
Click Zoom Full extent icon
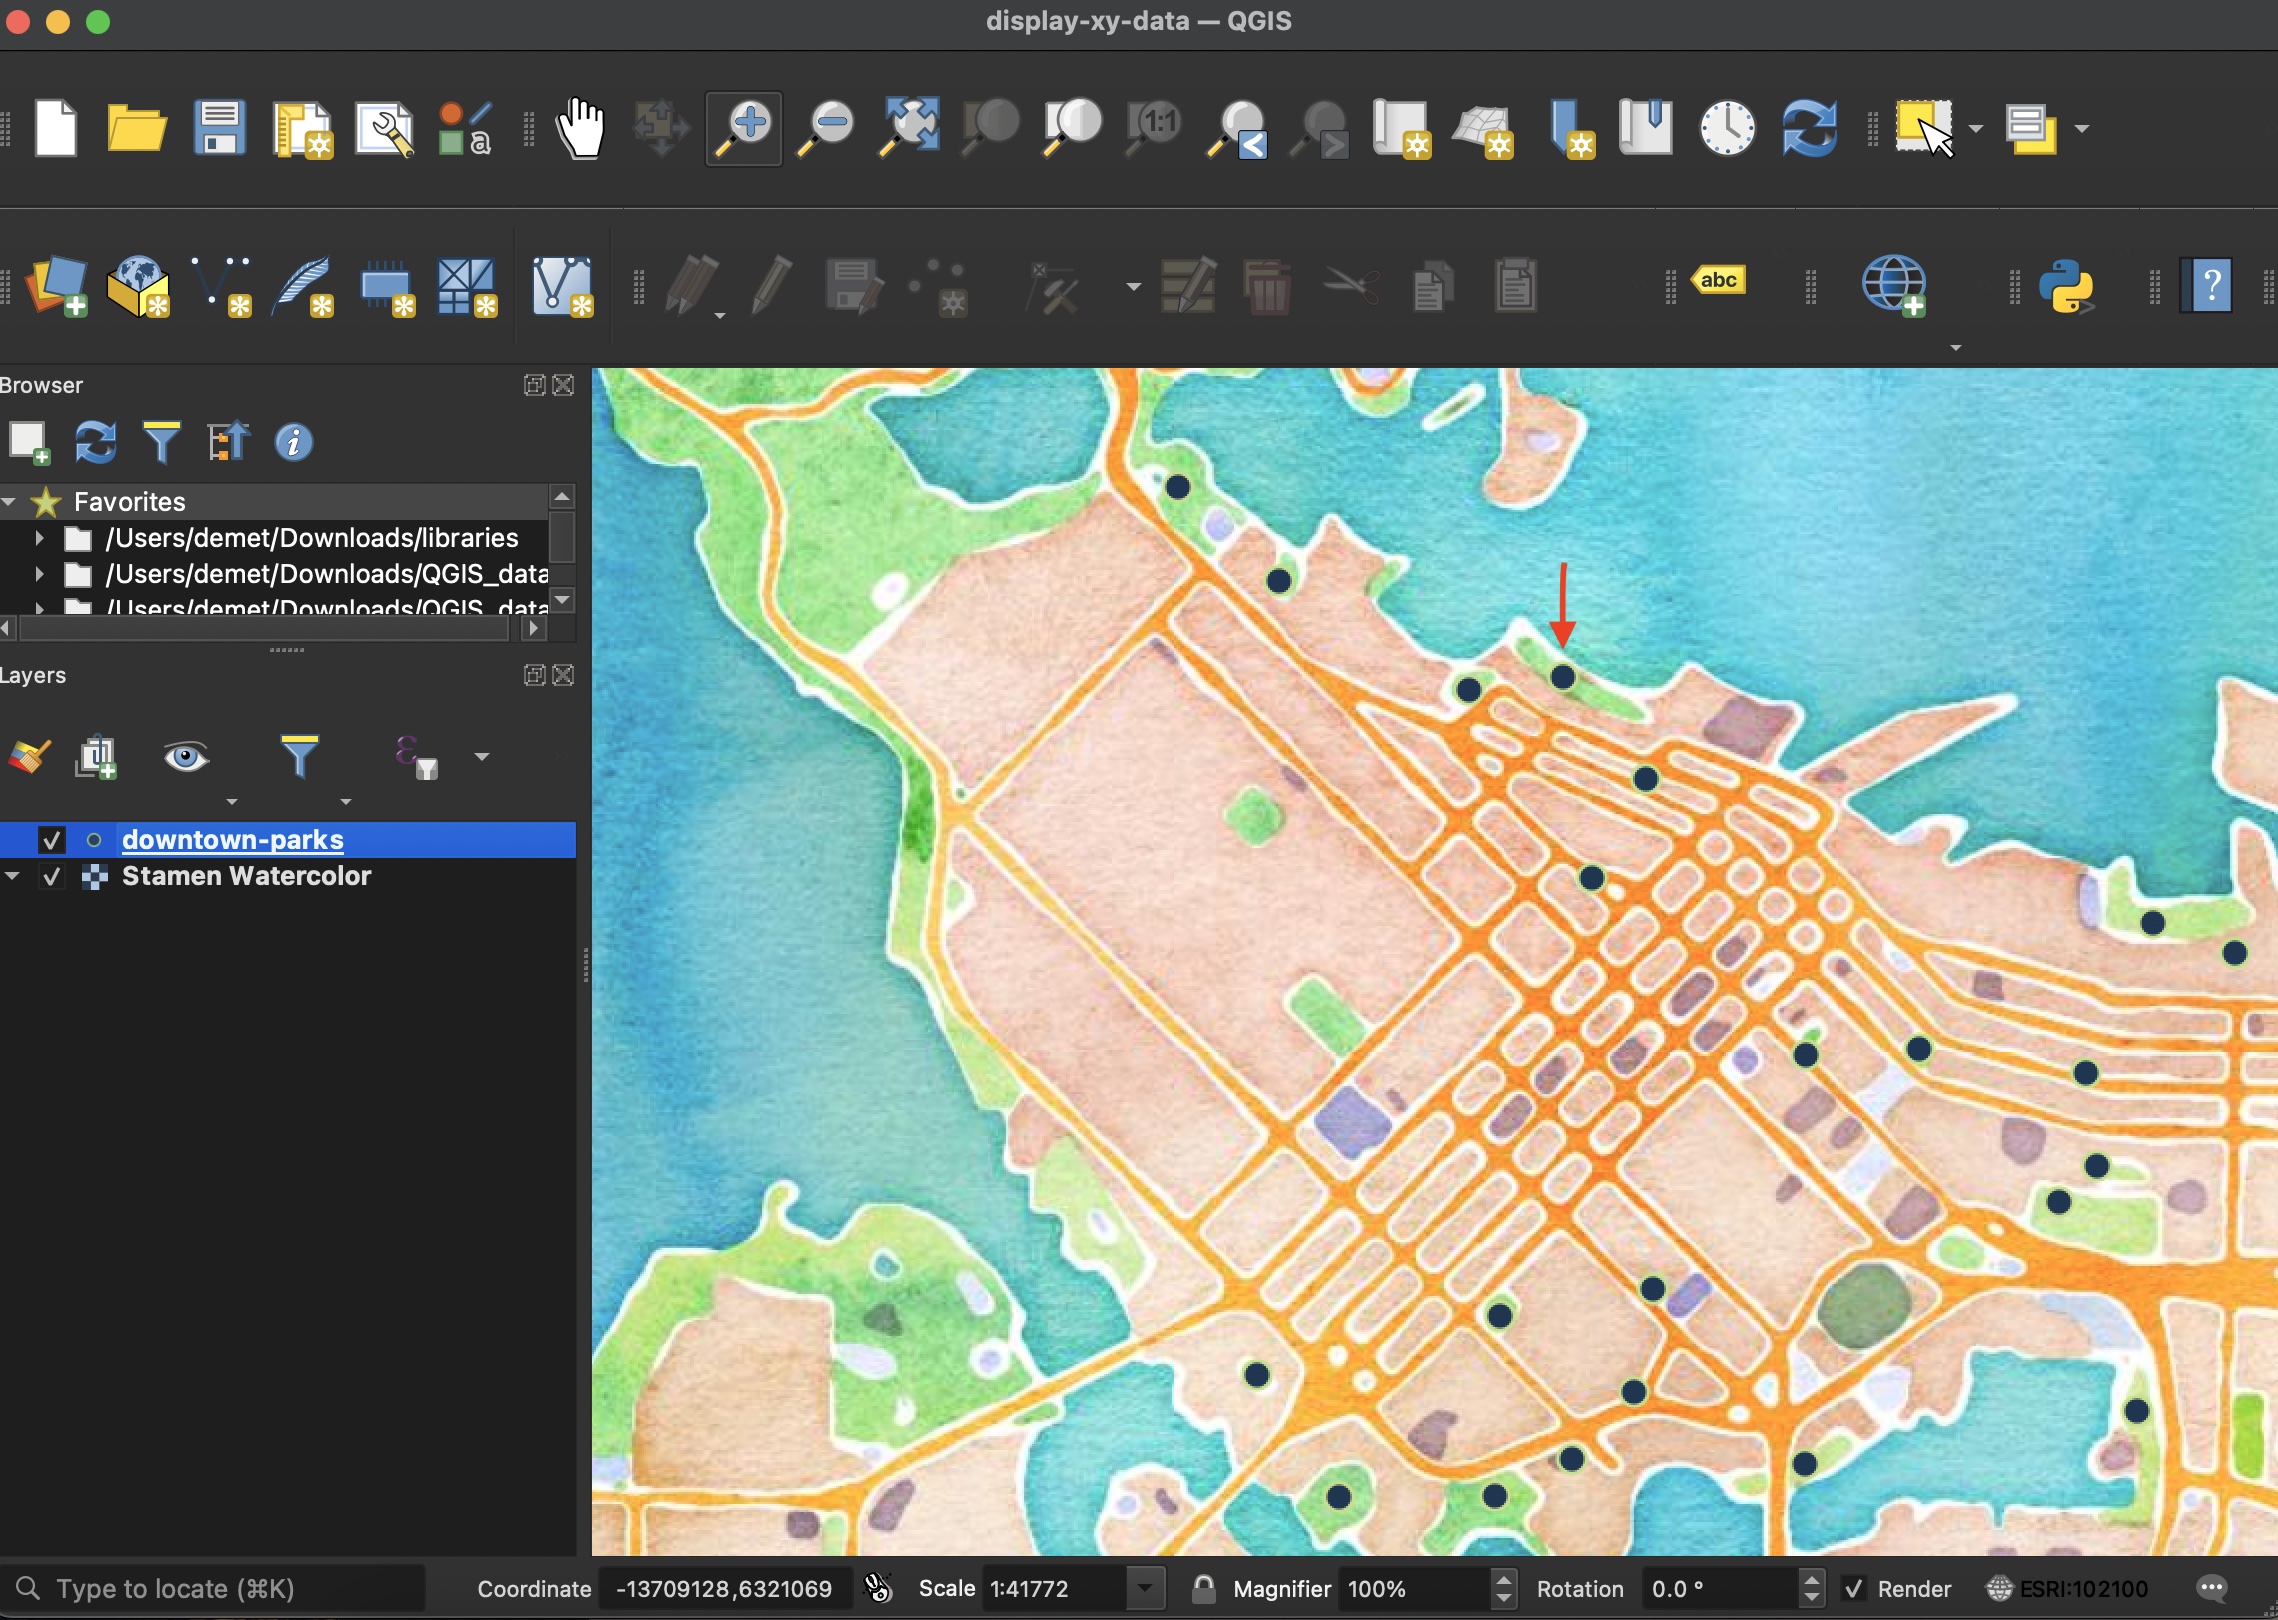[908, 128]
